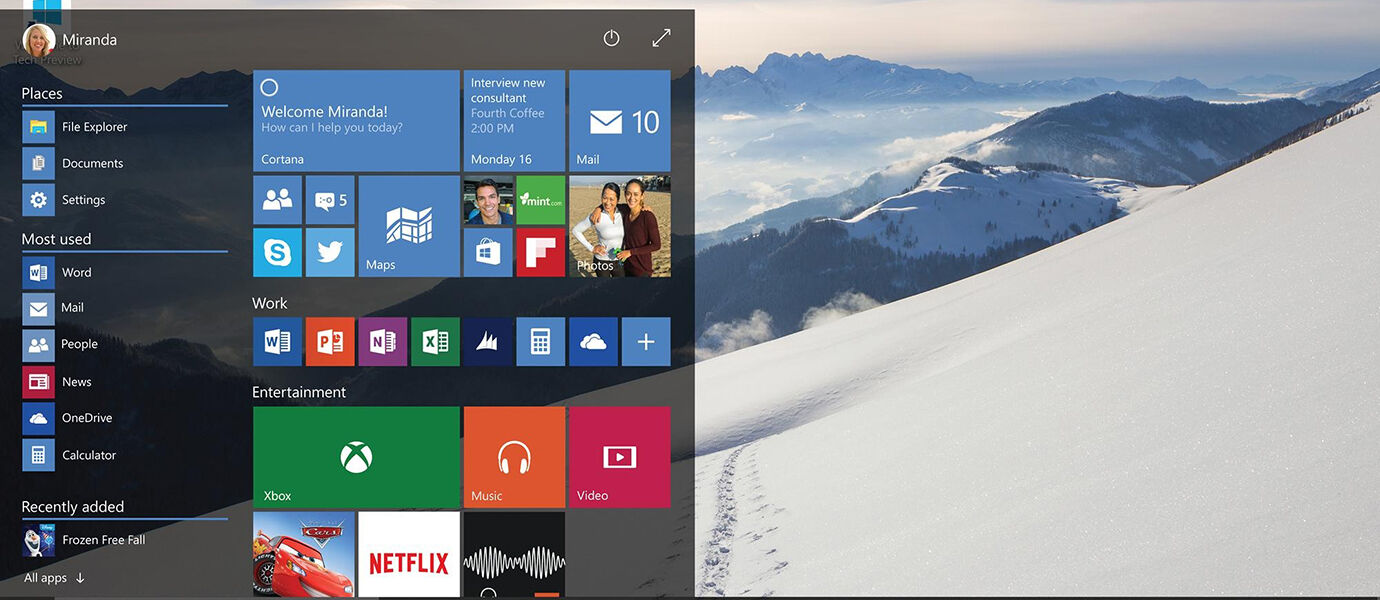Open the Miranda user account menu

[x=69, y=40]
